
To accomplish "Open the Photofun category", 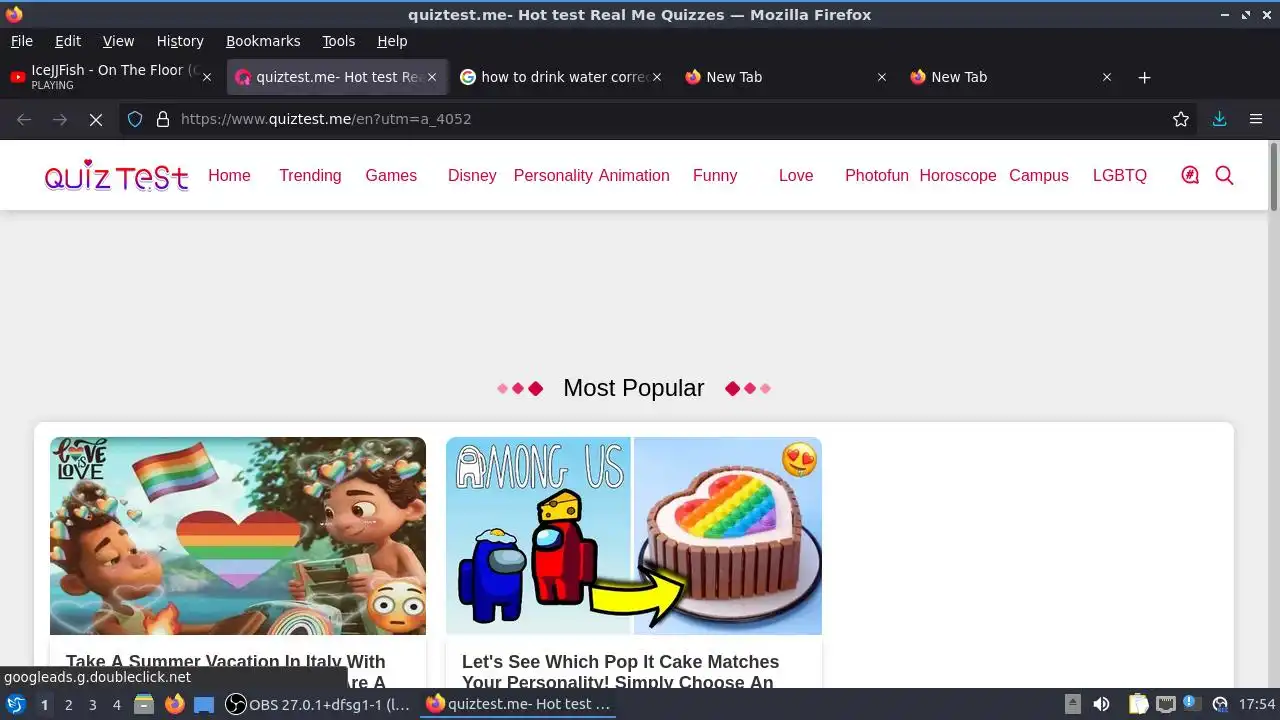I will coord(877,175).
